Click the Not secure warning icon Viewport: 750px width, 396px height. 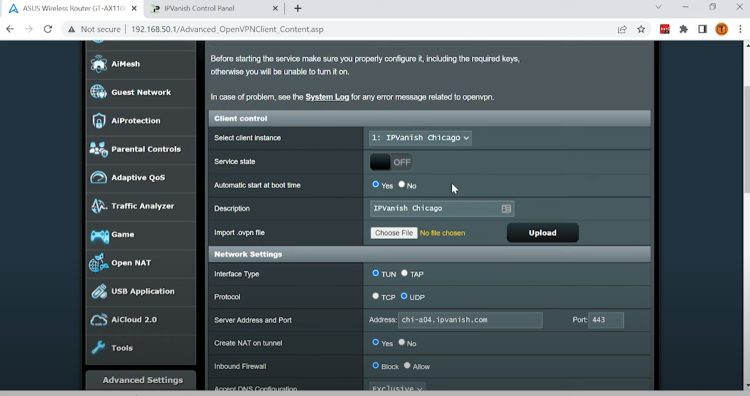point(71,29)
